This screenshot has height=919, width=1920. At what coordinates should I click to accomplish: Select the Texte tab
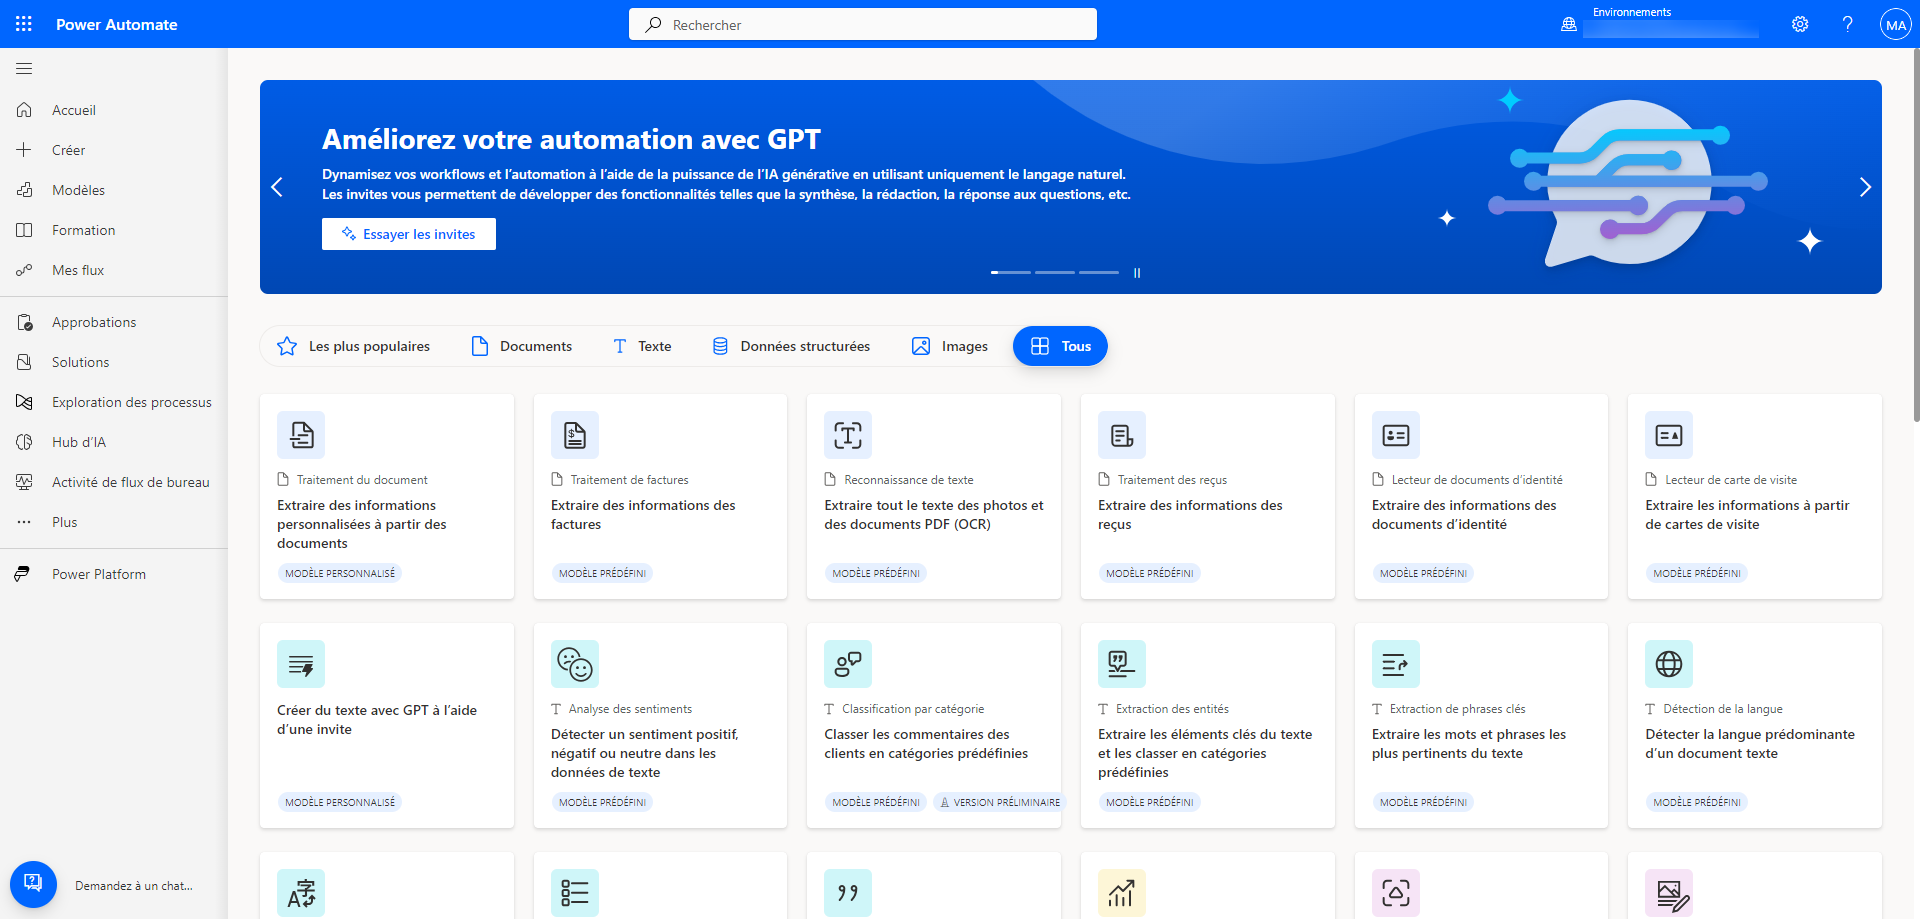(641, 346)
